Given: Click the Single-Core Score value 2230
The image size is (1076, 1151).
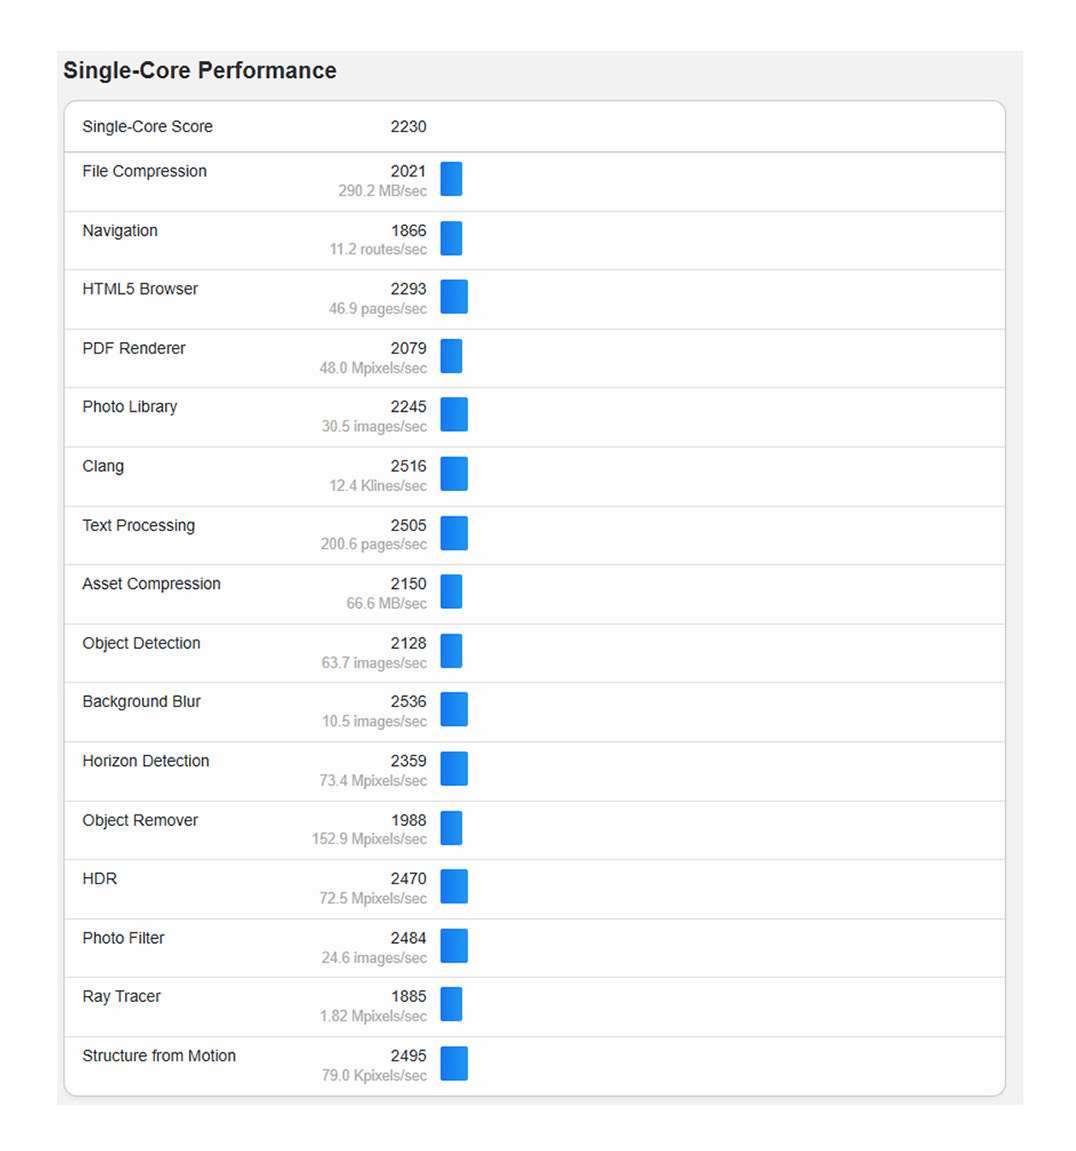Looking at the screenshot, I should click(408, 127).
